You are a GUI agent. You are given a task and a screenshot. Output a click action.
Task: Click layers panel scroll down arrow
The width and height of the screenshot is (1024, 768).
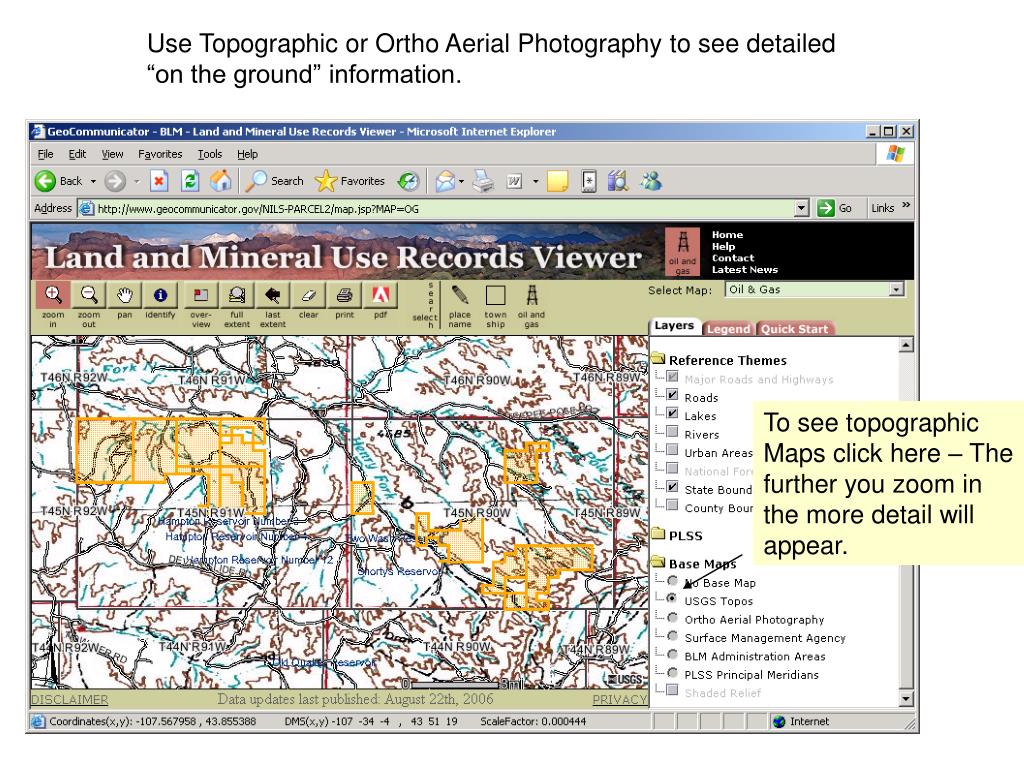[905, 699]
